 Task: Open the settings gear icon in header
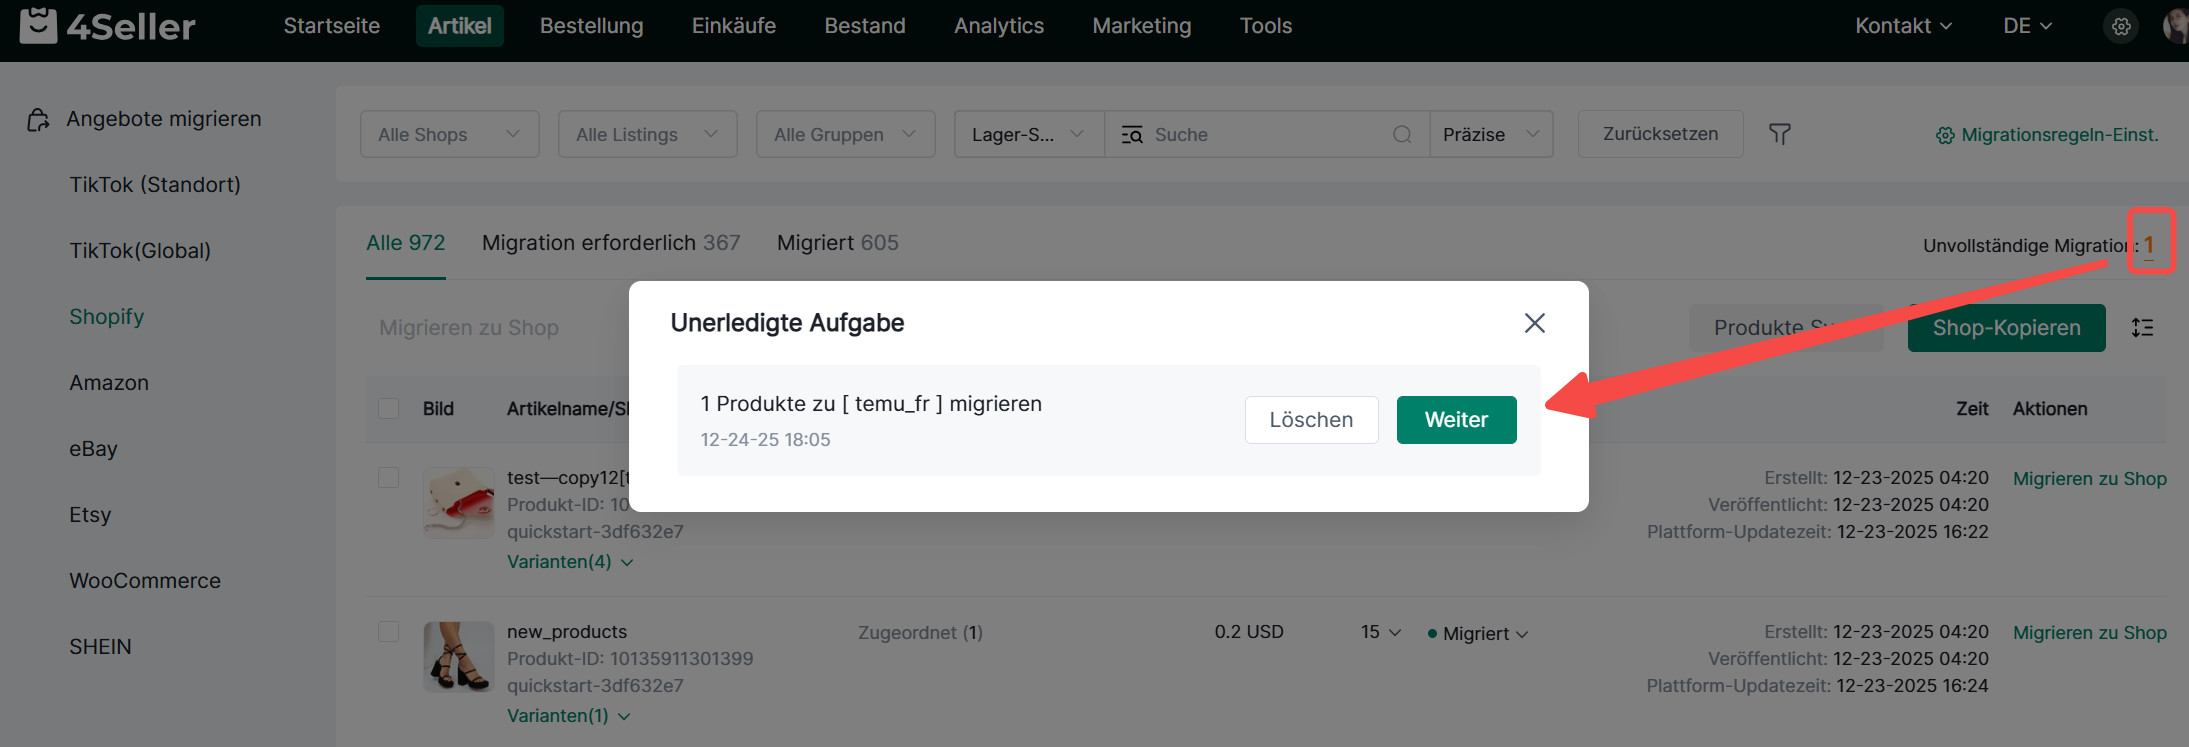tap(2121, 27)
